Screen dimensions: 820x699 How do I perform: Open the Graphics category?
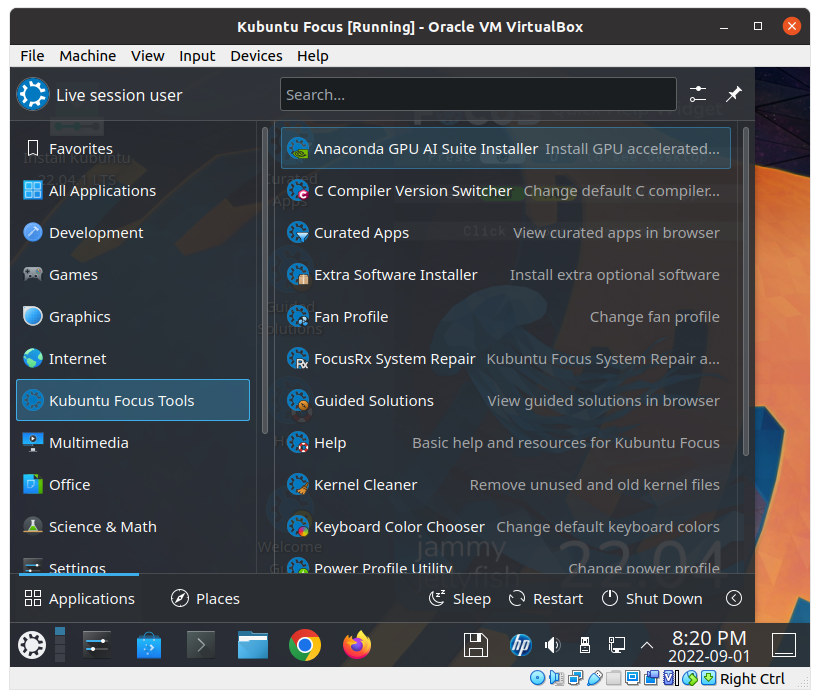pos(133,317)
